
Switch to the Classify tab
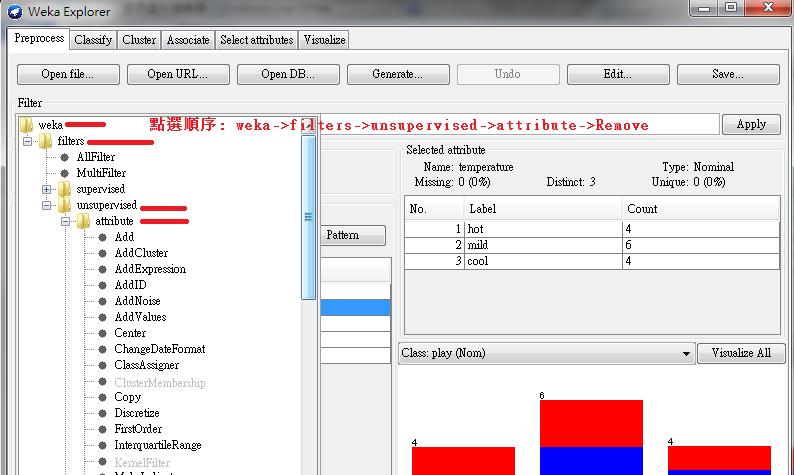coord(93,40)
